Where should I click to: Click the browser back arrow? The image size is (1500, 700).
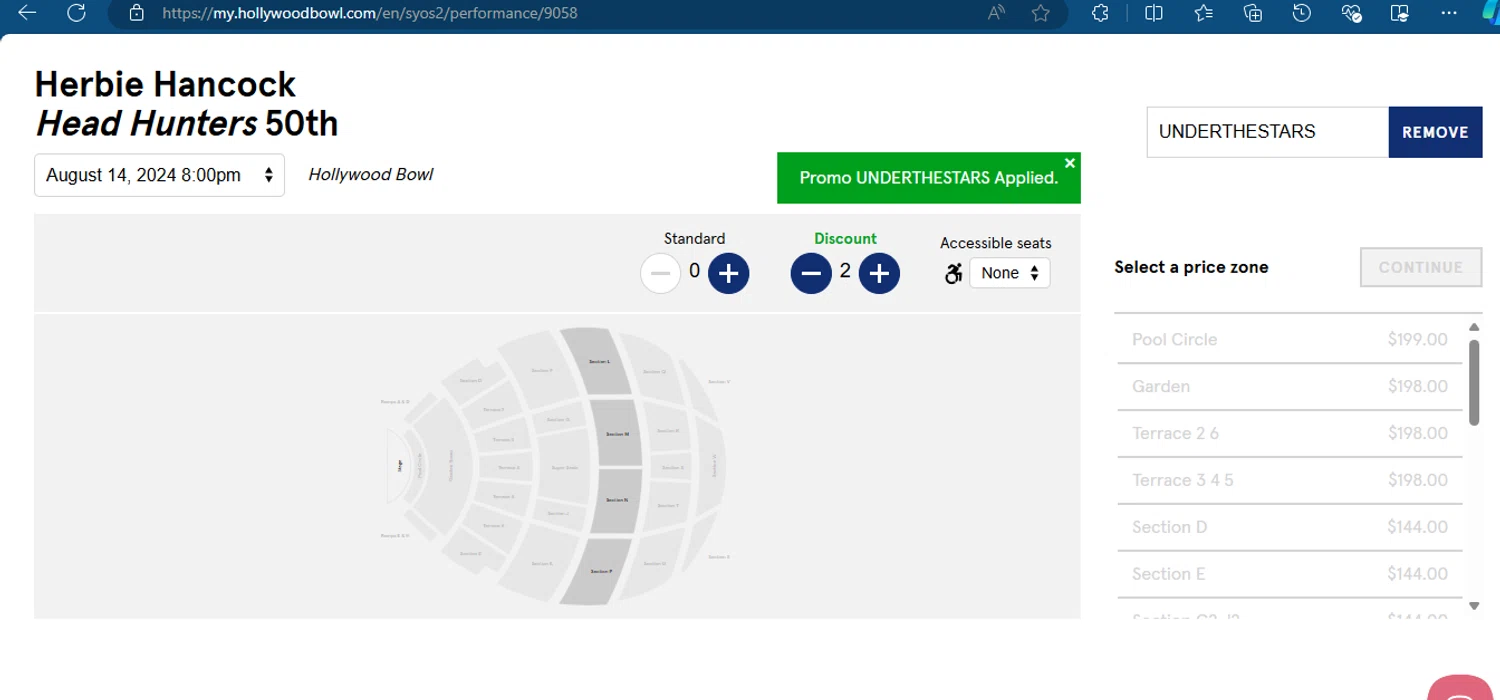click(x=27, y=13)
